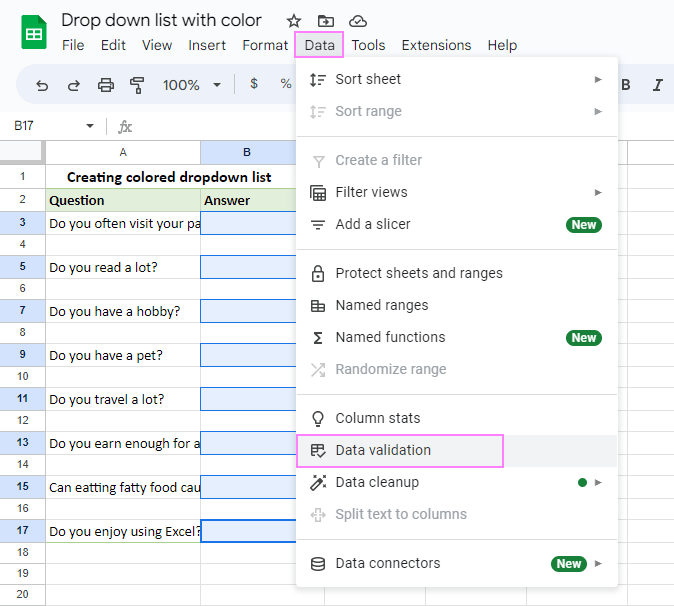Click the Data validation icon

coord(318,450)
